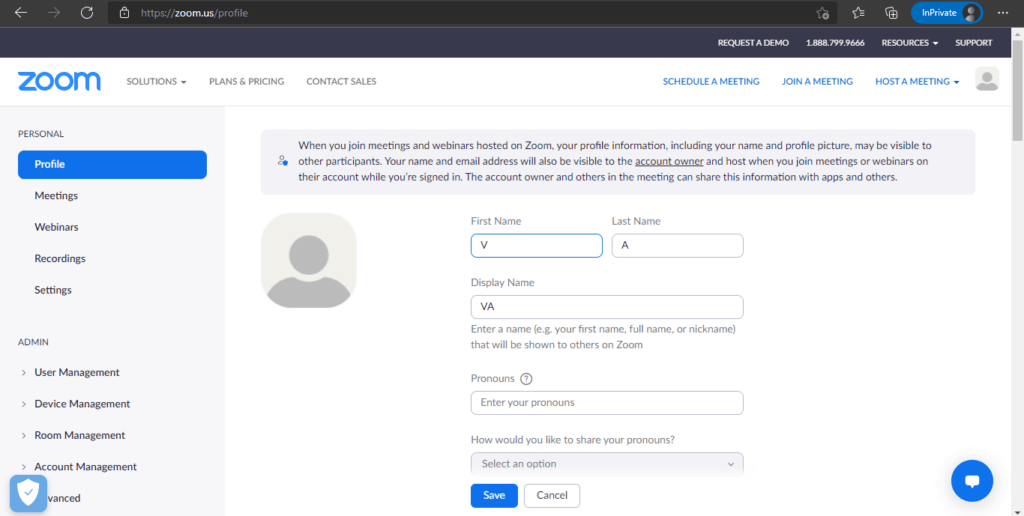The image size is (1024, 516).
Task: Click Schedule a Meeting link
Action: point(711,82)
